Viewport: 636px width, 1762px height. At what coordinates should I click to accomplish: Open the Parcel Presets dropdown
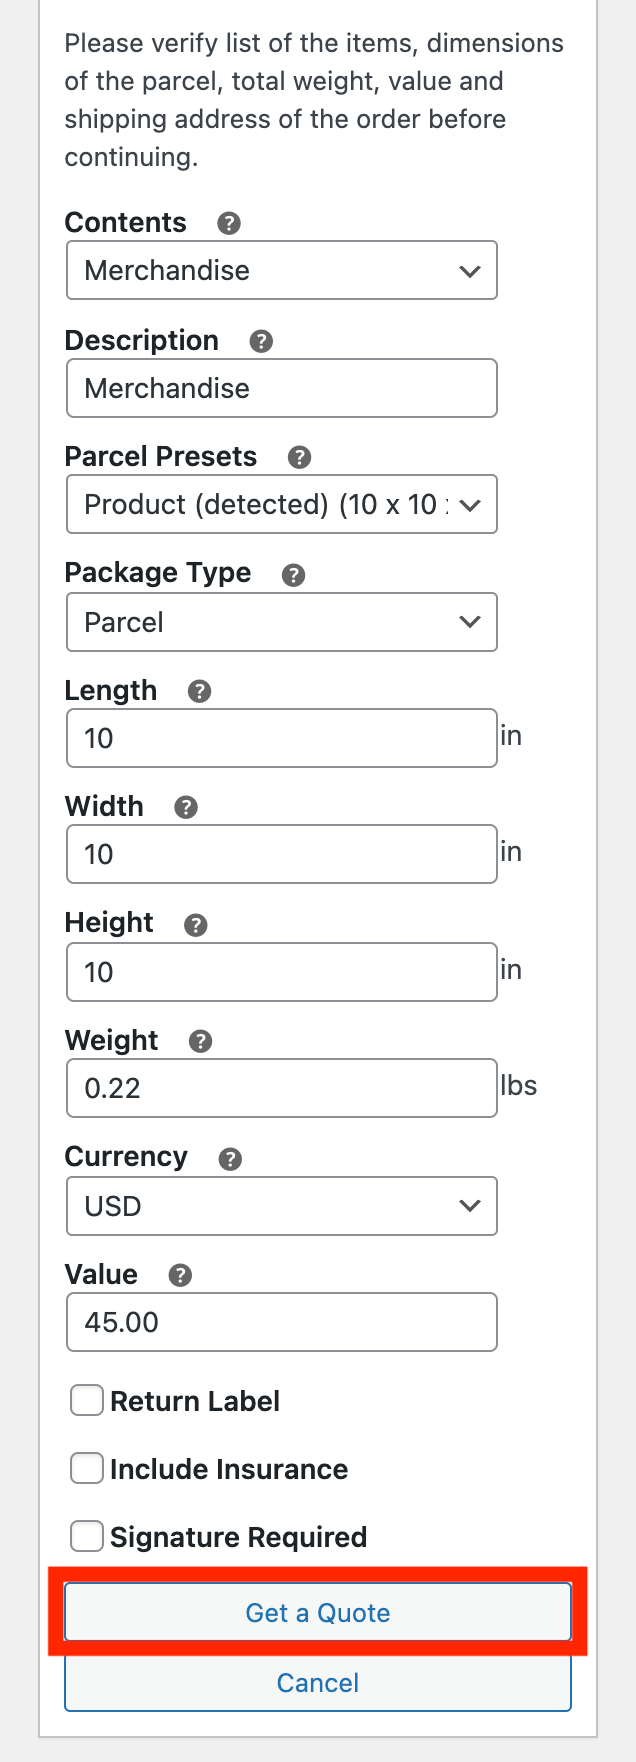point(281,504)
